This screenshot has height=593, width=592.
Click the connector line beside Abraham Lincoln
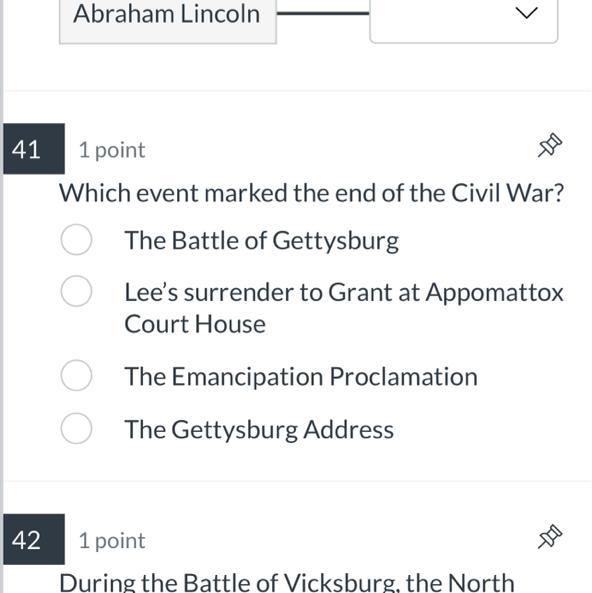click(323, 13)
